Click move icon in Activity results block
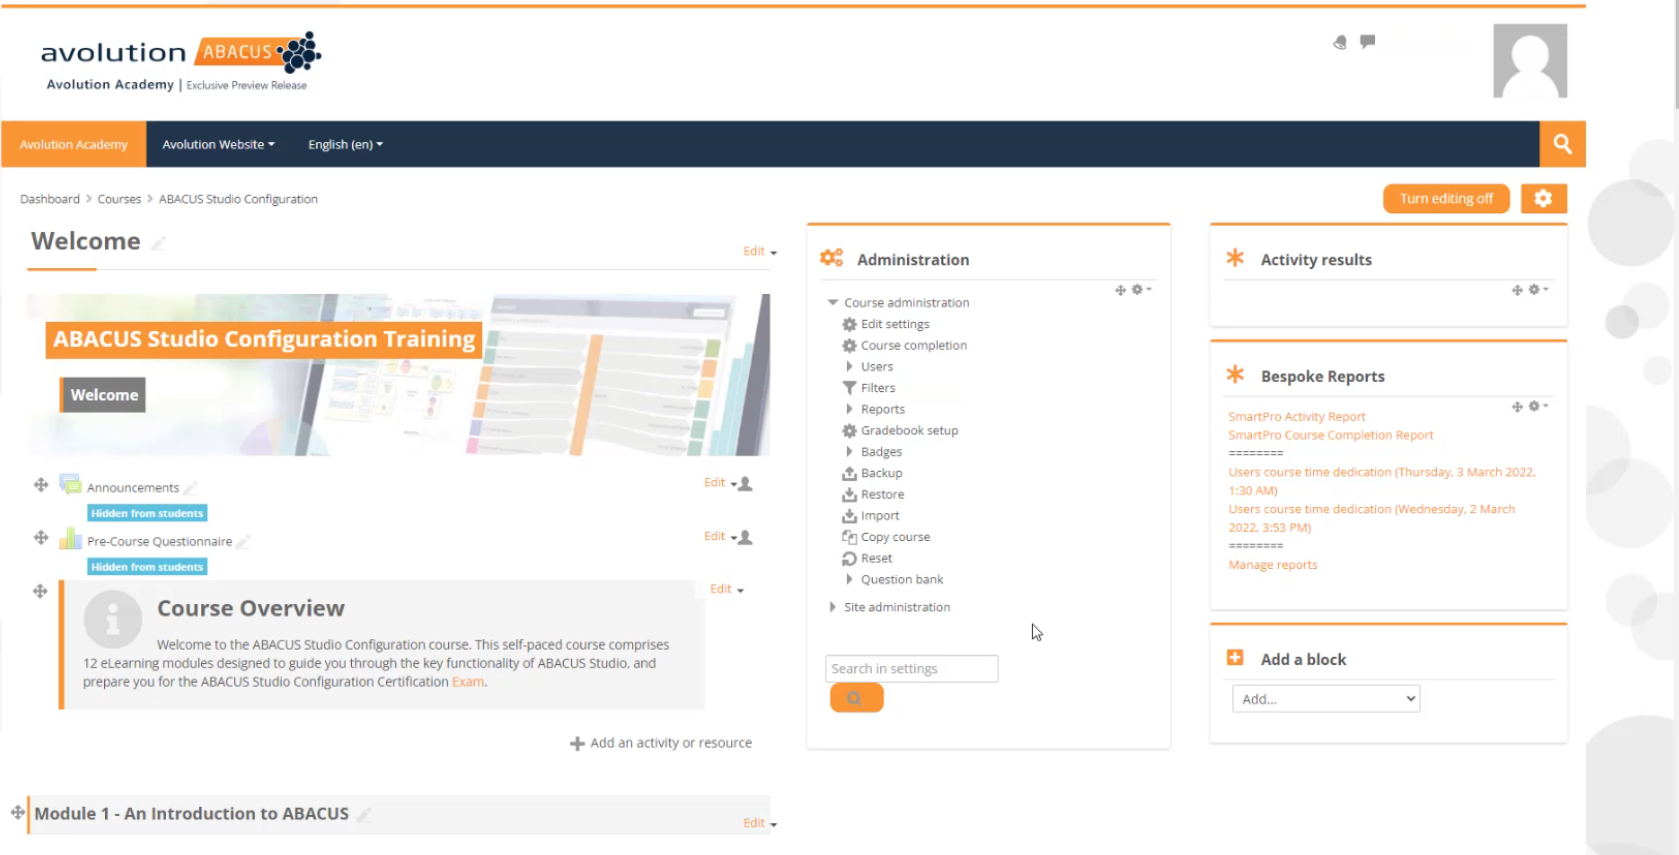 click(1517, 290)
